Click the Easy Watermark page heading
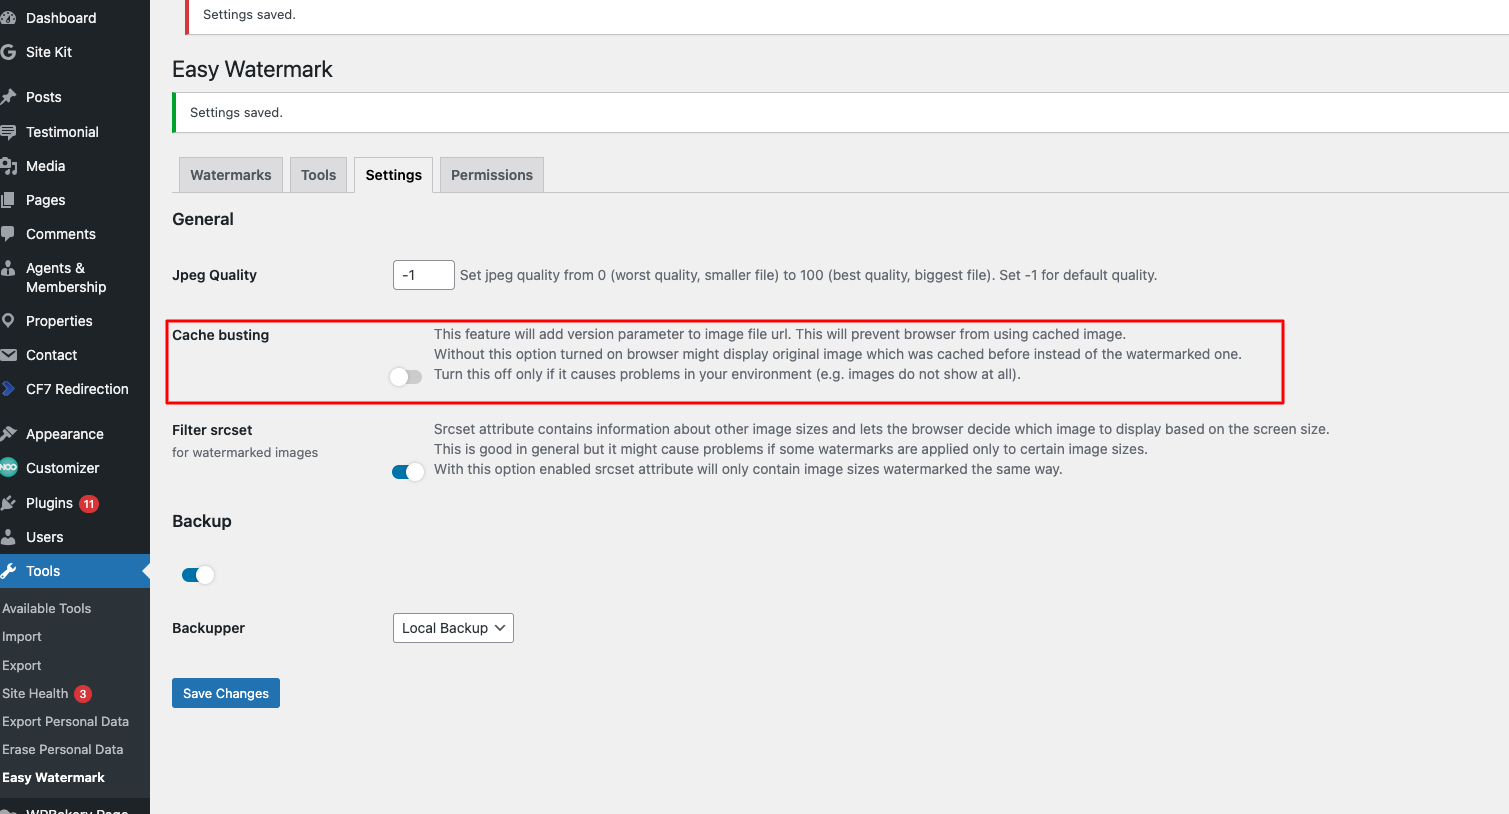The image size is (1509, 814). pos(252,69)
